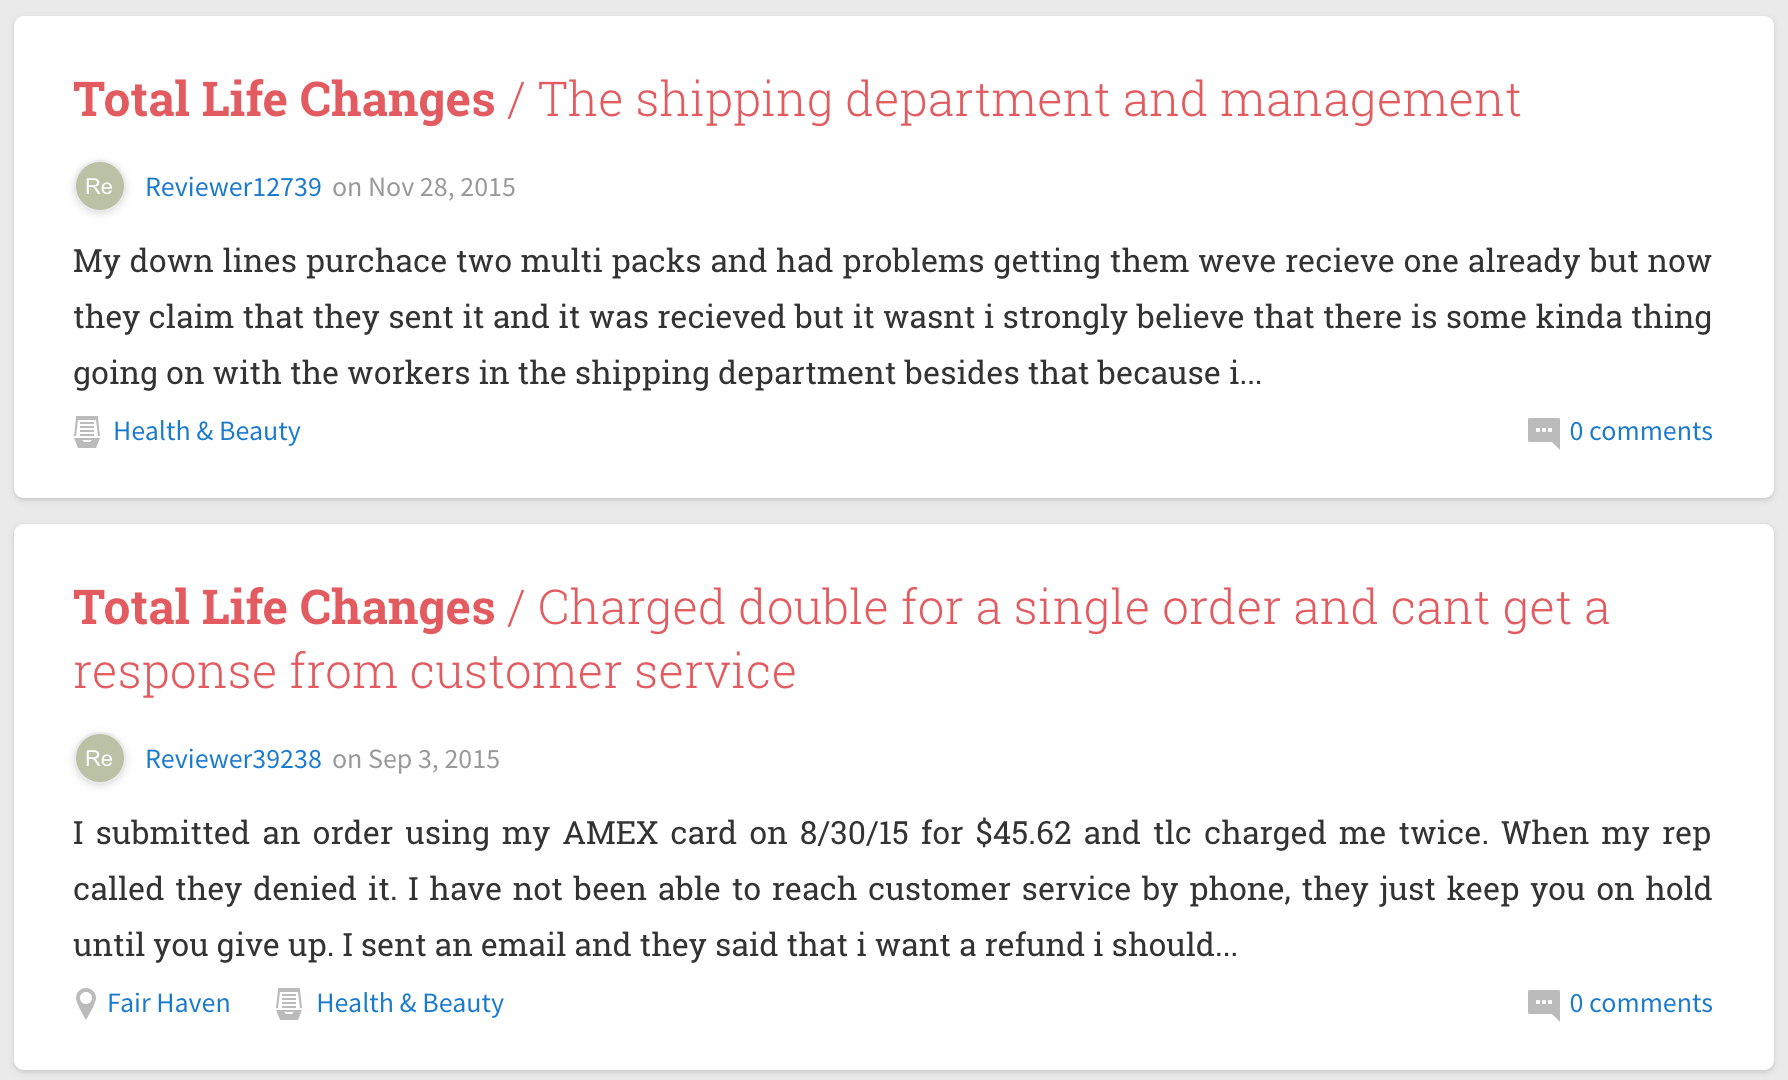This screenshot has width=1788, height=1080.
Task: Visit Reviewer39238 profile link
Action: pos(233,759)
